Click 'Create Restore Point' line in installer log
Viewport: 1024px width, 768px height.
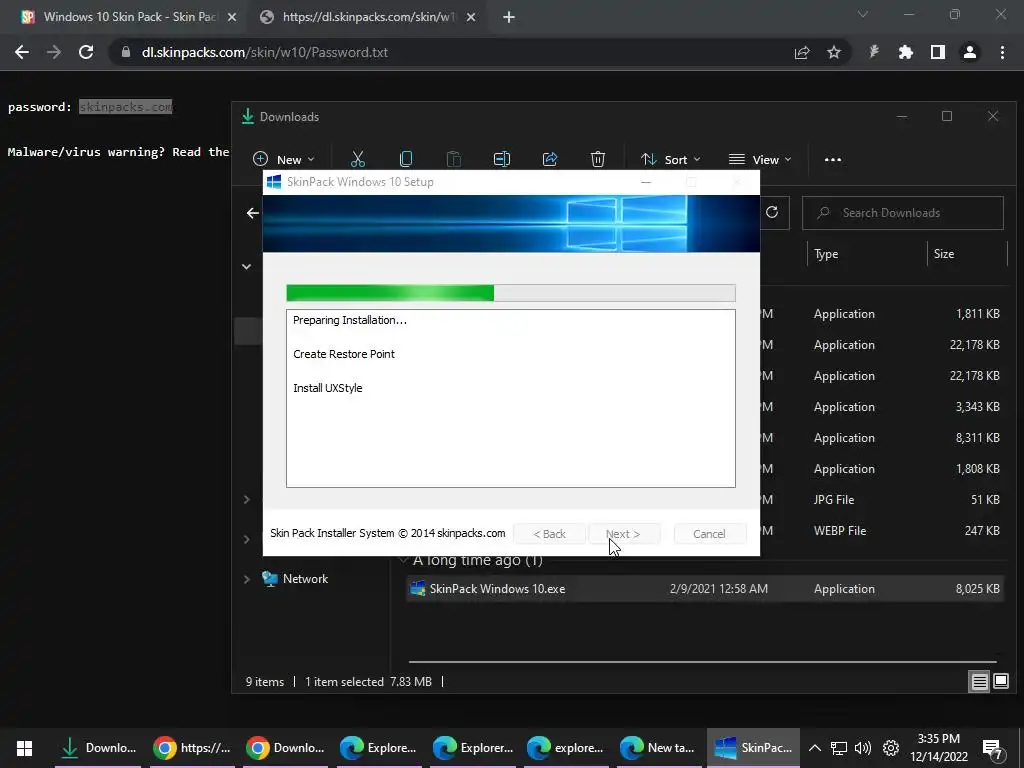(344, 354)
